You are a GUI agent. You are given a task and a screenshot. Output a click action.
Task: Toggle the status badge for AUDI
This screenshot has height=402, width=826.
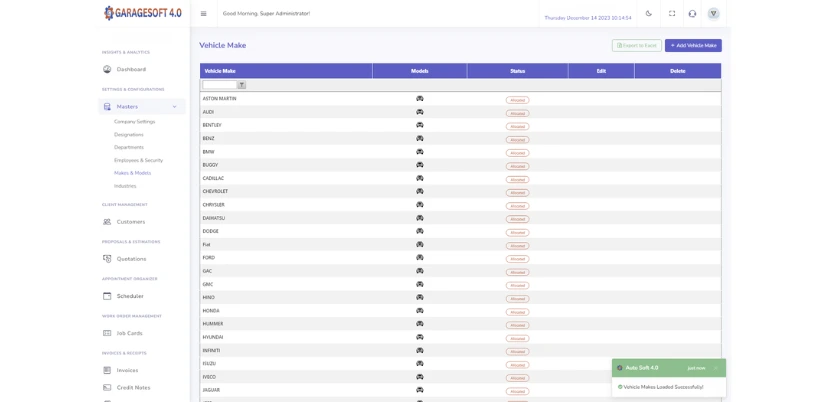coord(517,113)
